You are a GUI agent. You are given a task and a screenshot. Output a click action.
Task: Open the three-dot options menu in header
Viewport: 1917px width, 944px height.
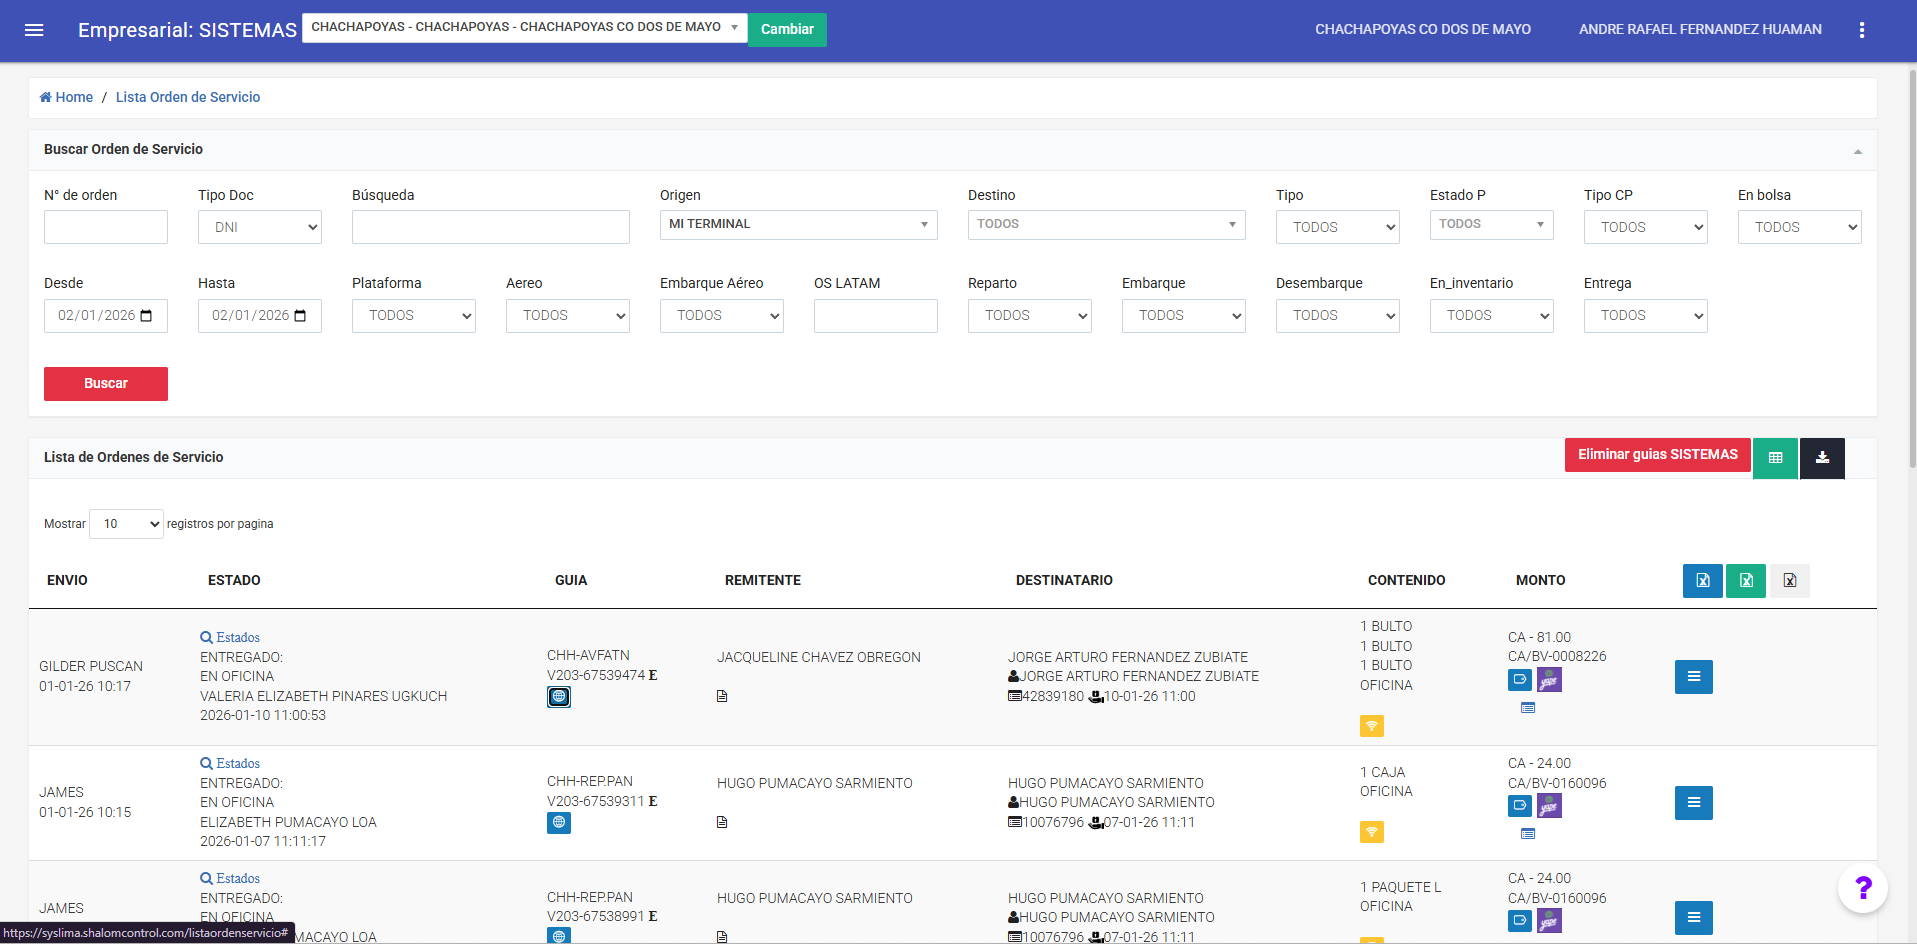1861,30
